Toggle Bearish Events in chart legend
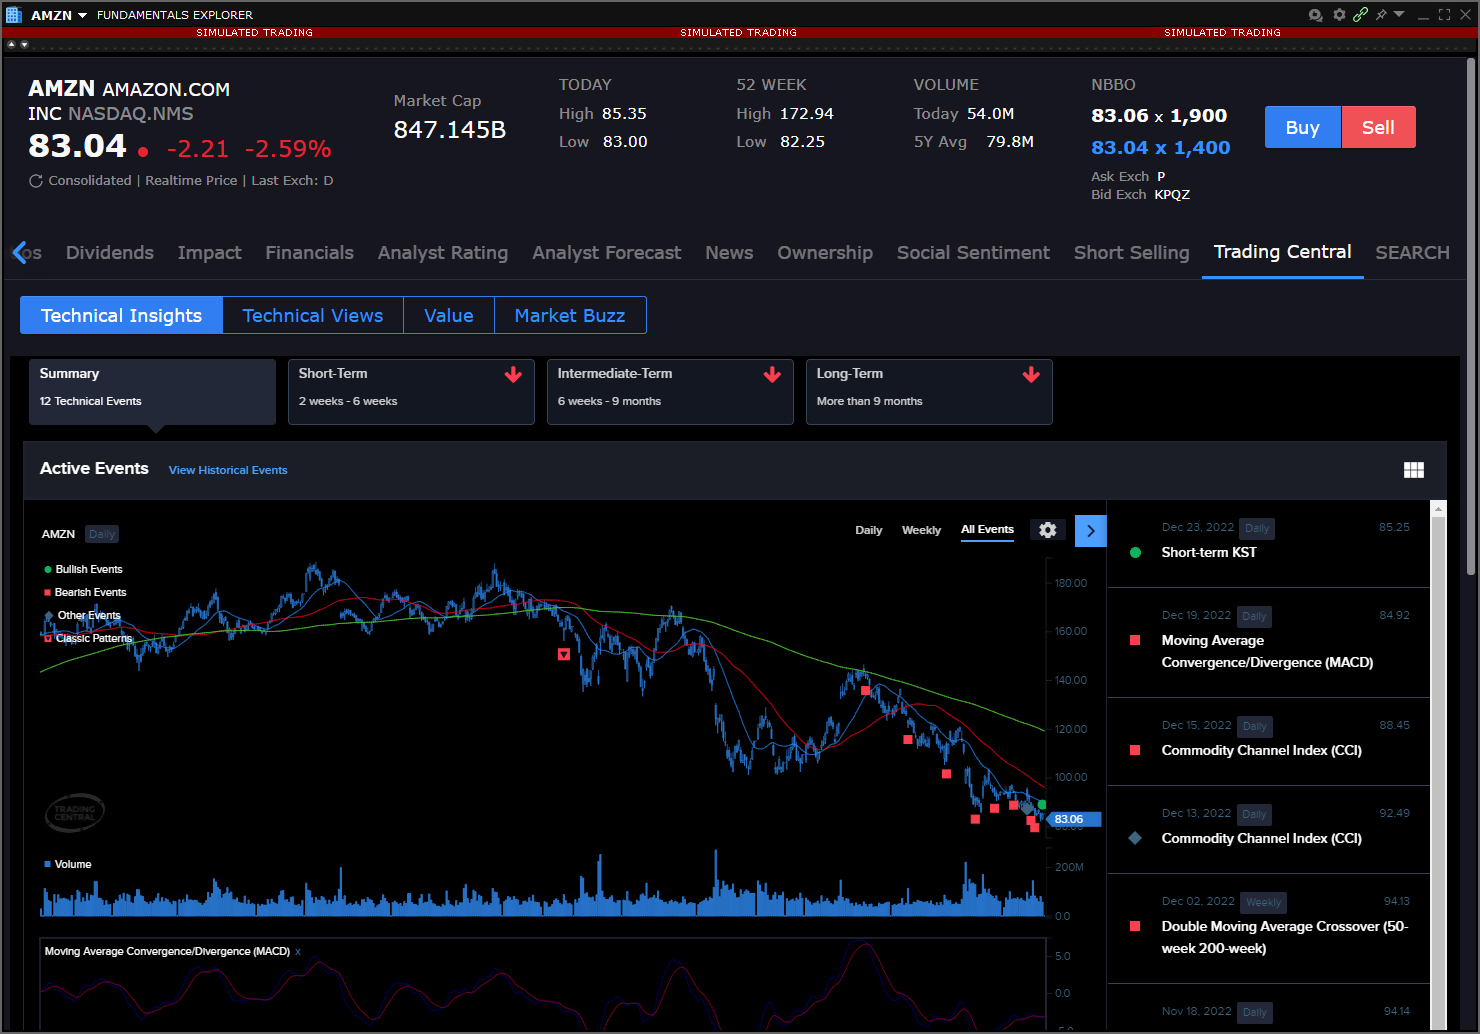This screenshot has height=1034, width=1480. [x=90, y=592]
